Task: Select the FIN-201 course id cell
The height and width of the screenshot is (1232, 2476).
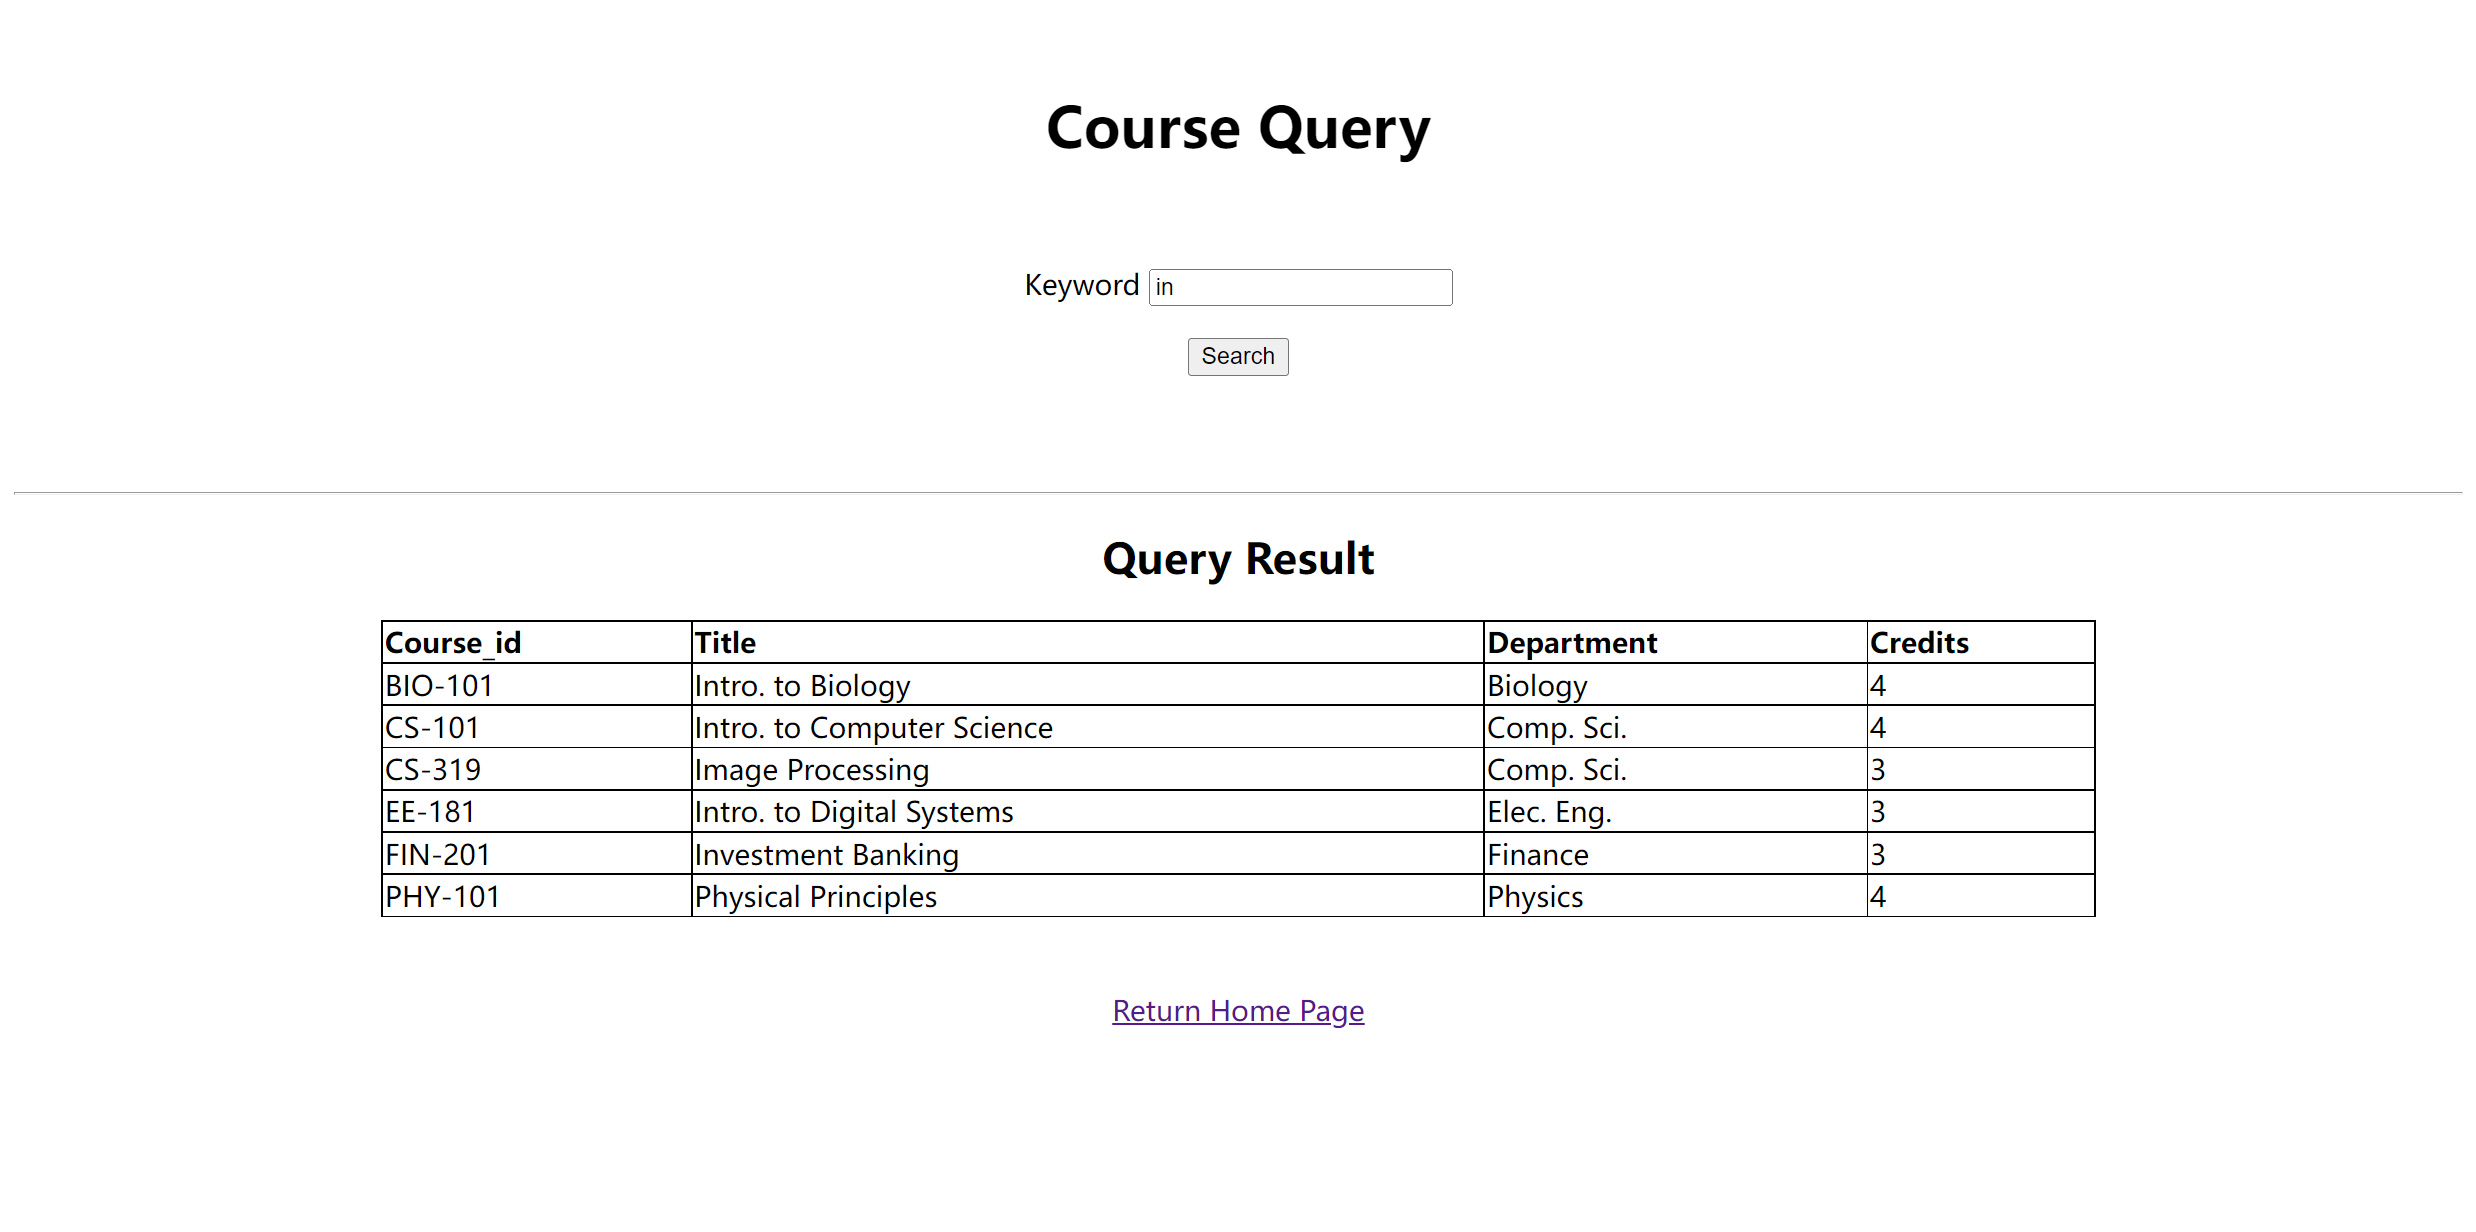Action: pos(438,855)
